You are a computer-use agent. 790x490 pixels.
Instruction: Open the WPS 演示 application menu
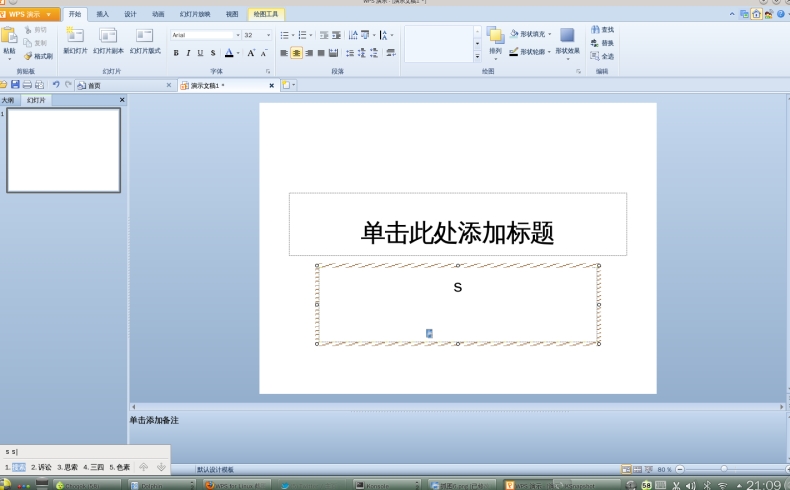tap(29, 14)
